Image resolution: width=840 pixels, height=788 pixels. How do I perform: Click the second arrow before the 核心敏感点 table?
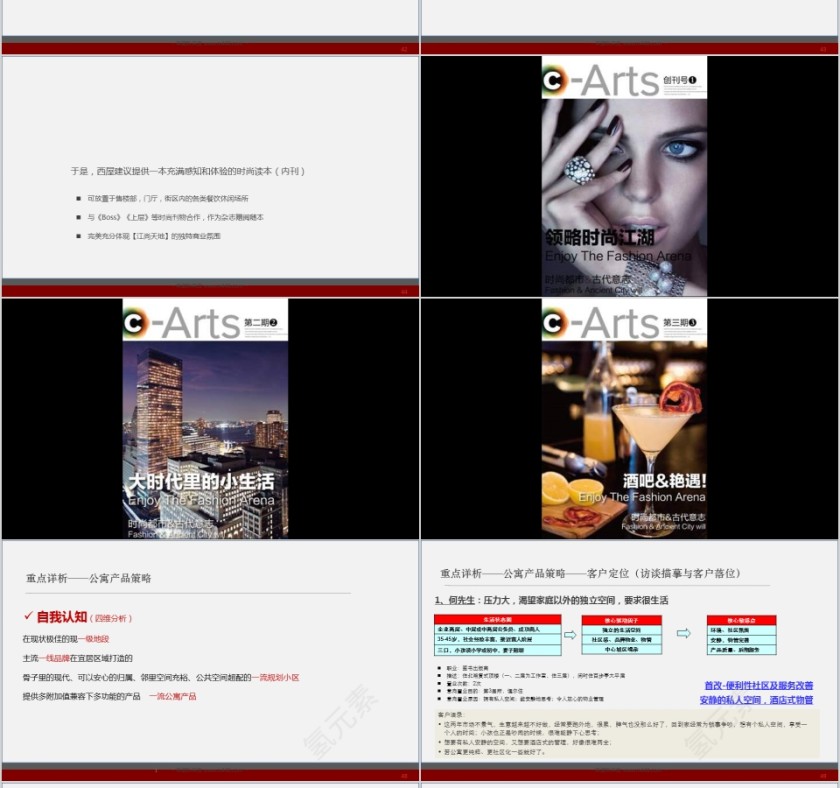(684, 634)
